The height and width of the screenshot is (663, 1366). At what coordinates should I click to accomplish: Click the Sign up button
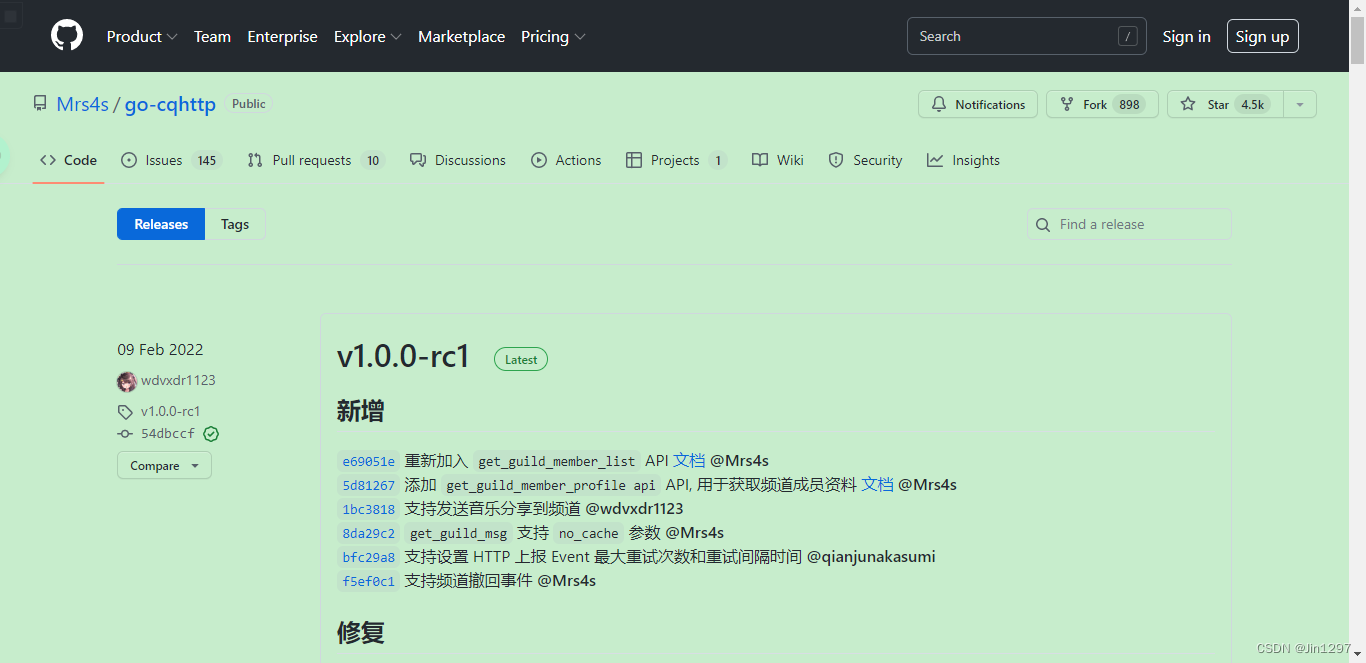(x=1262, y=36)
